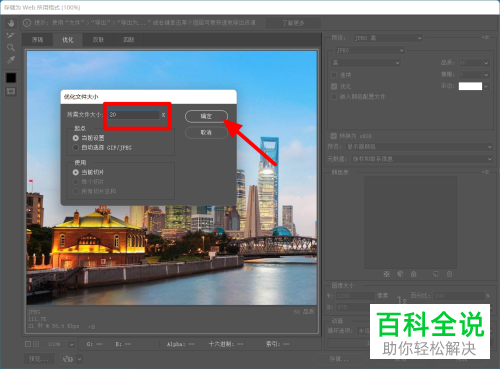Image resolution: width=500 pixels, height=369 pixels.
Task: Toggle the embed color profile checkbox
Action: pos(334,97)
